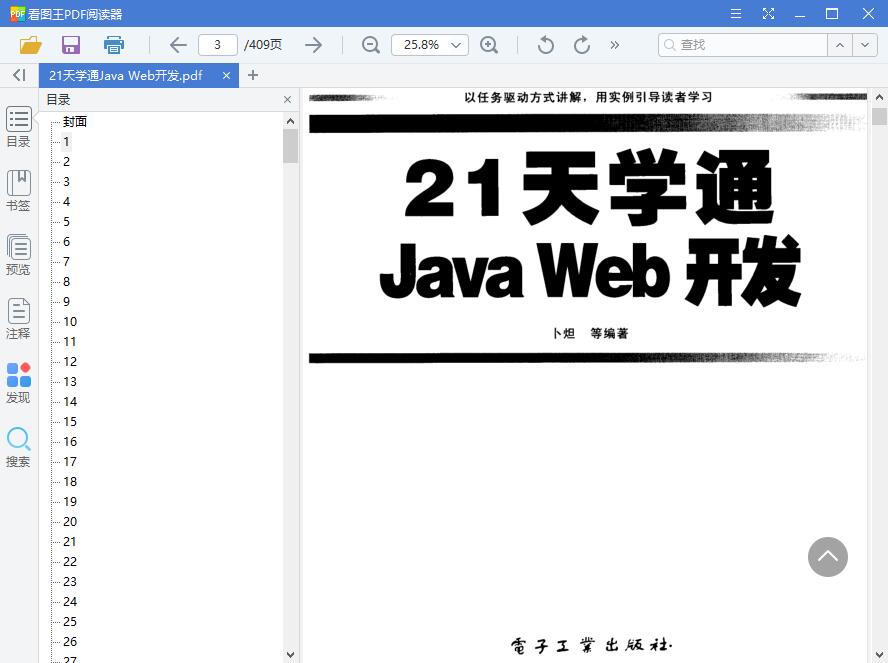Select outline entry 9
This screenshot has height=663, width=888.
(x=66, y=301)
